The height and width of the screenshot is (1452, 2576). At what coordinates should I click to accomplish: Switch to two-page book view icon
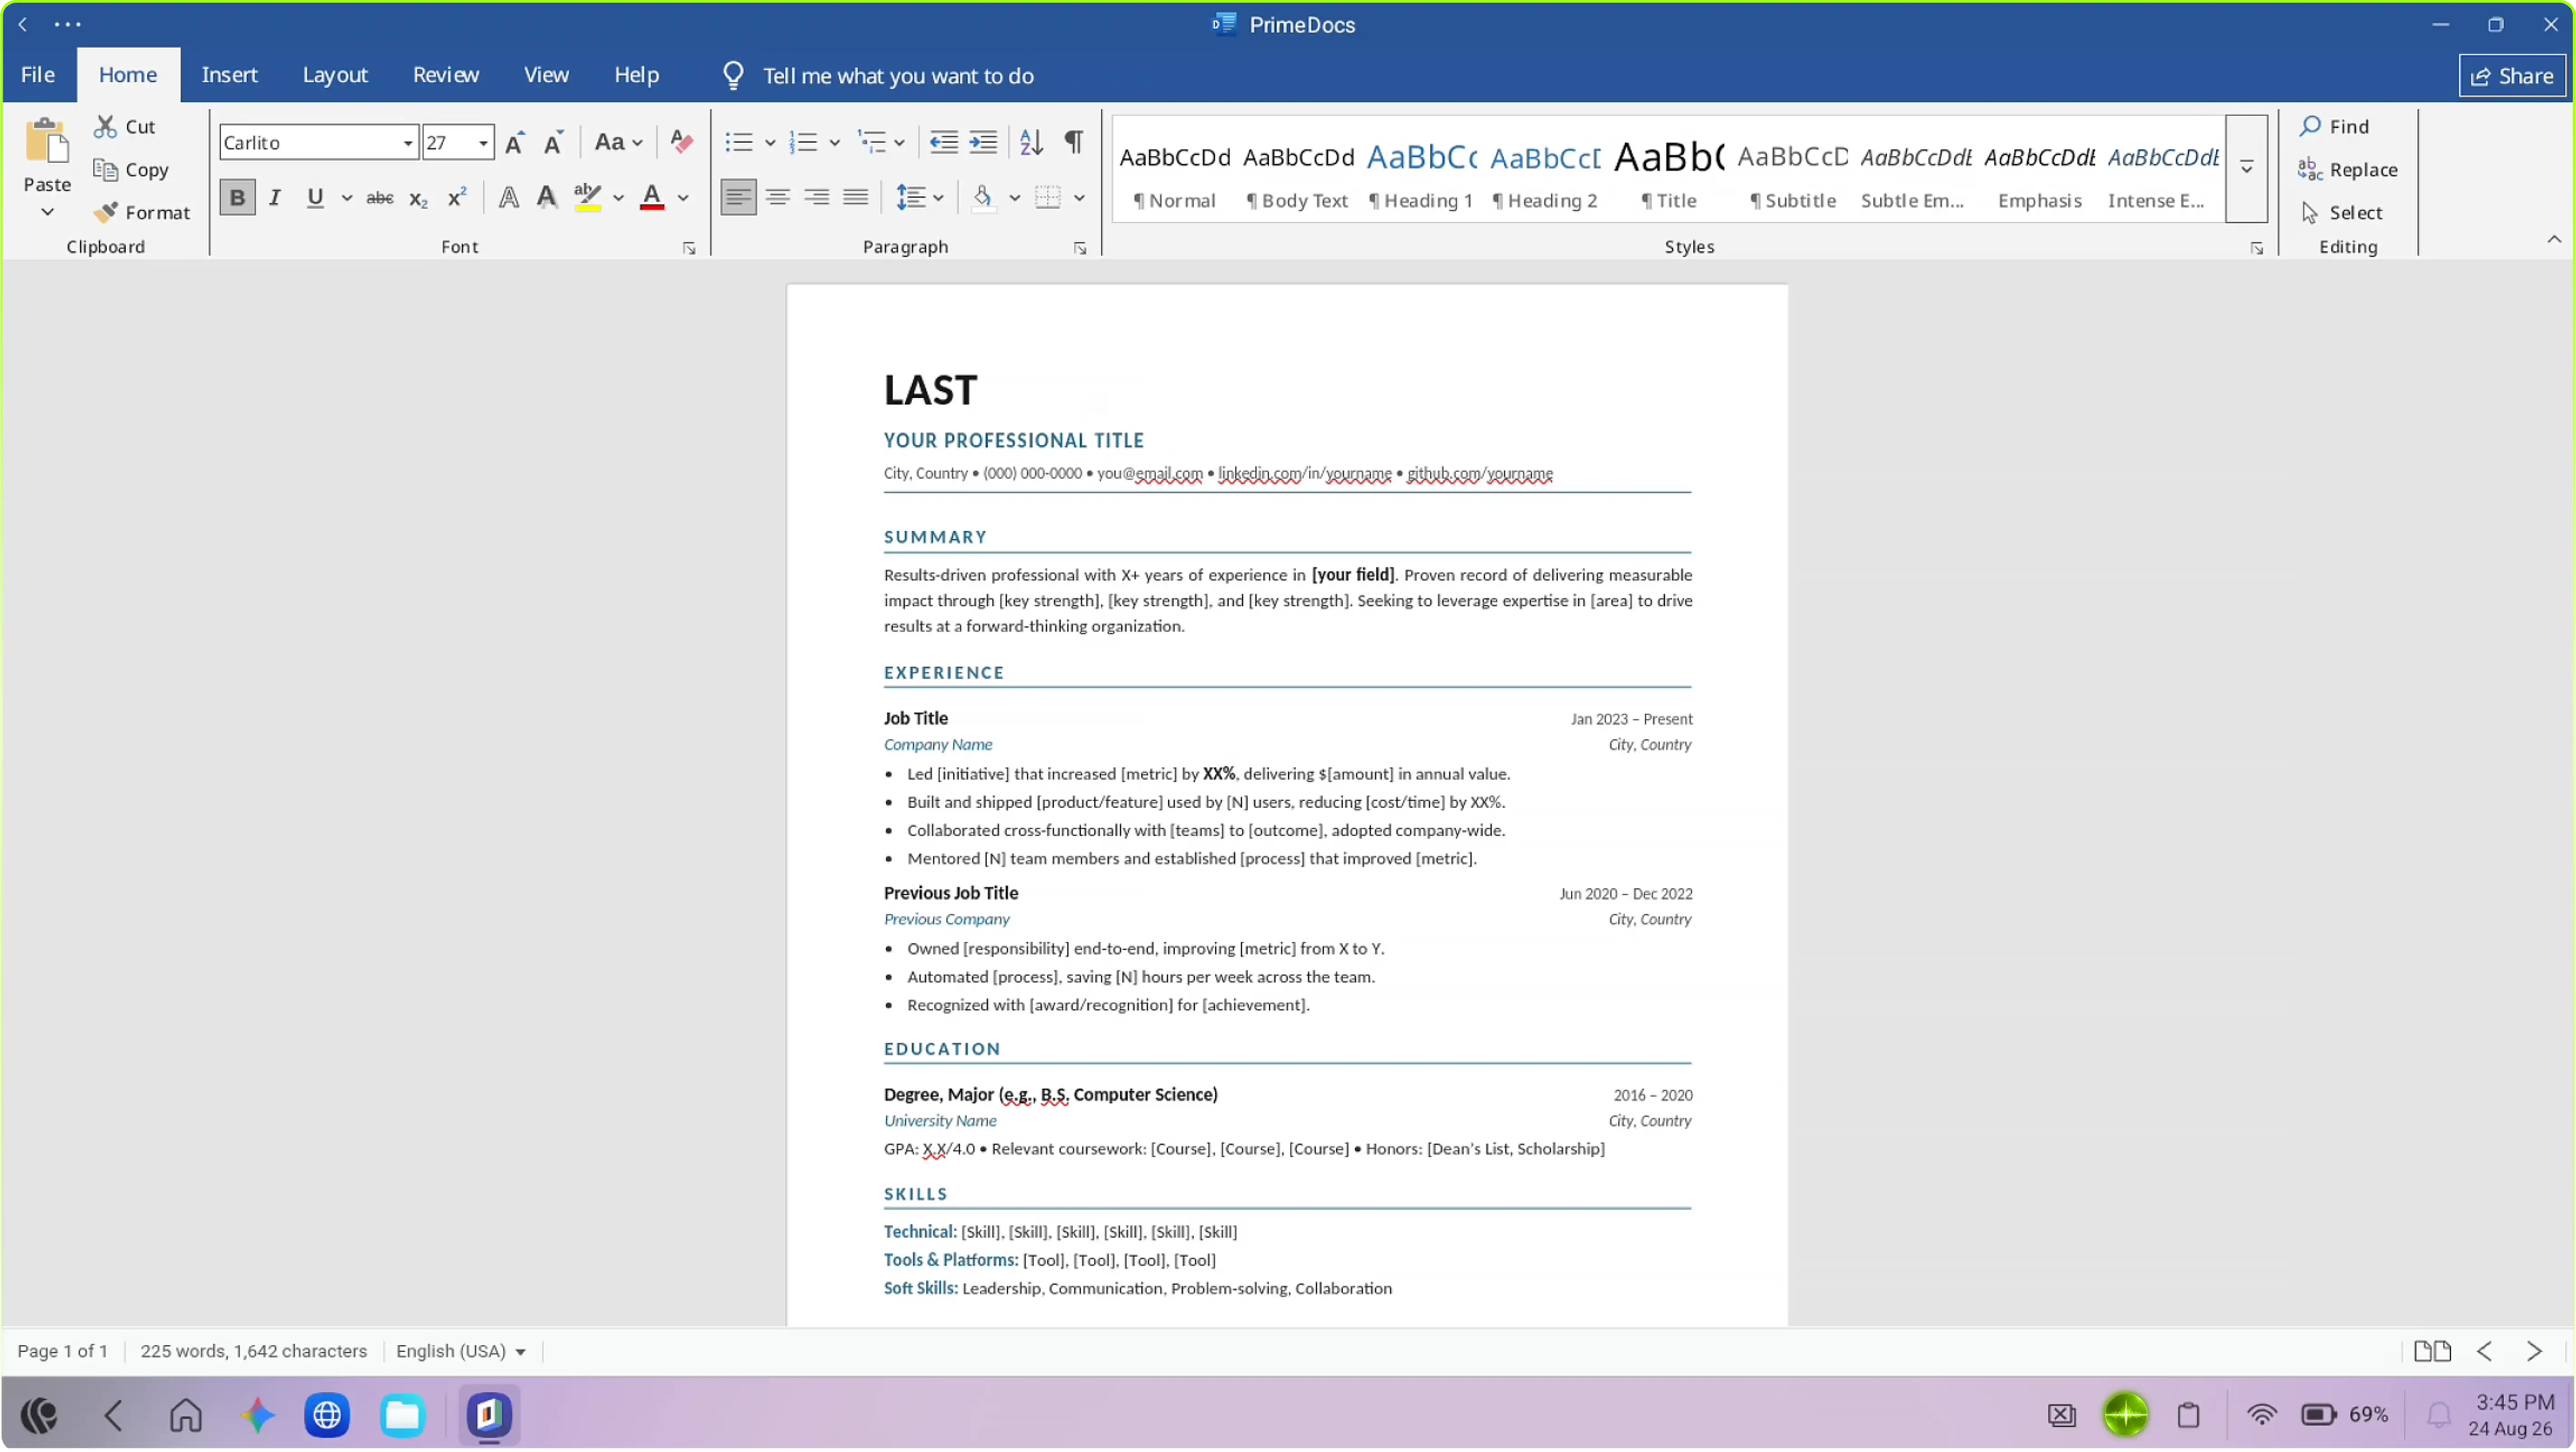pos(2432,1353)
